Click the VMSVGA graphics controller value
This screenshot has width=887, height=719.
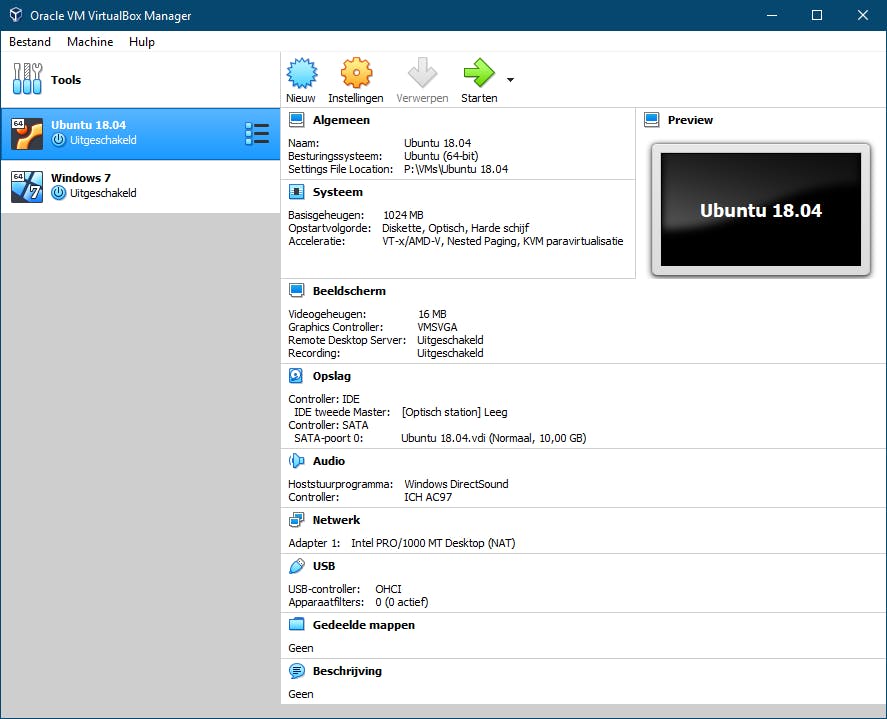pyautogui.click(x=437, y=327)
